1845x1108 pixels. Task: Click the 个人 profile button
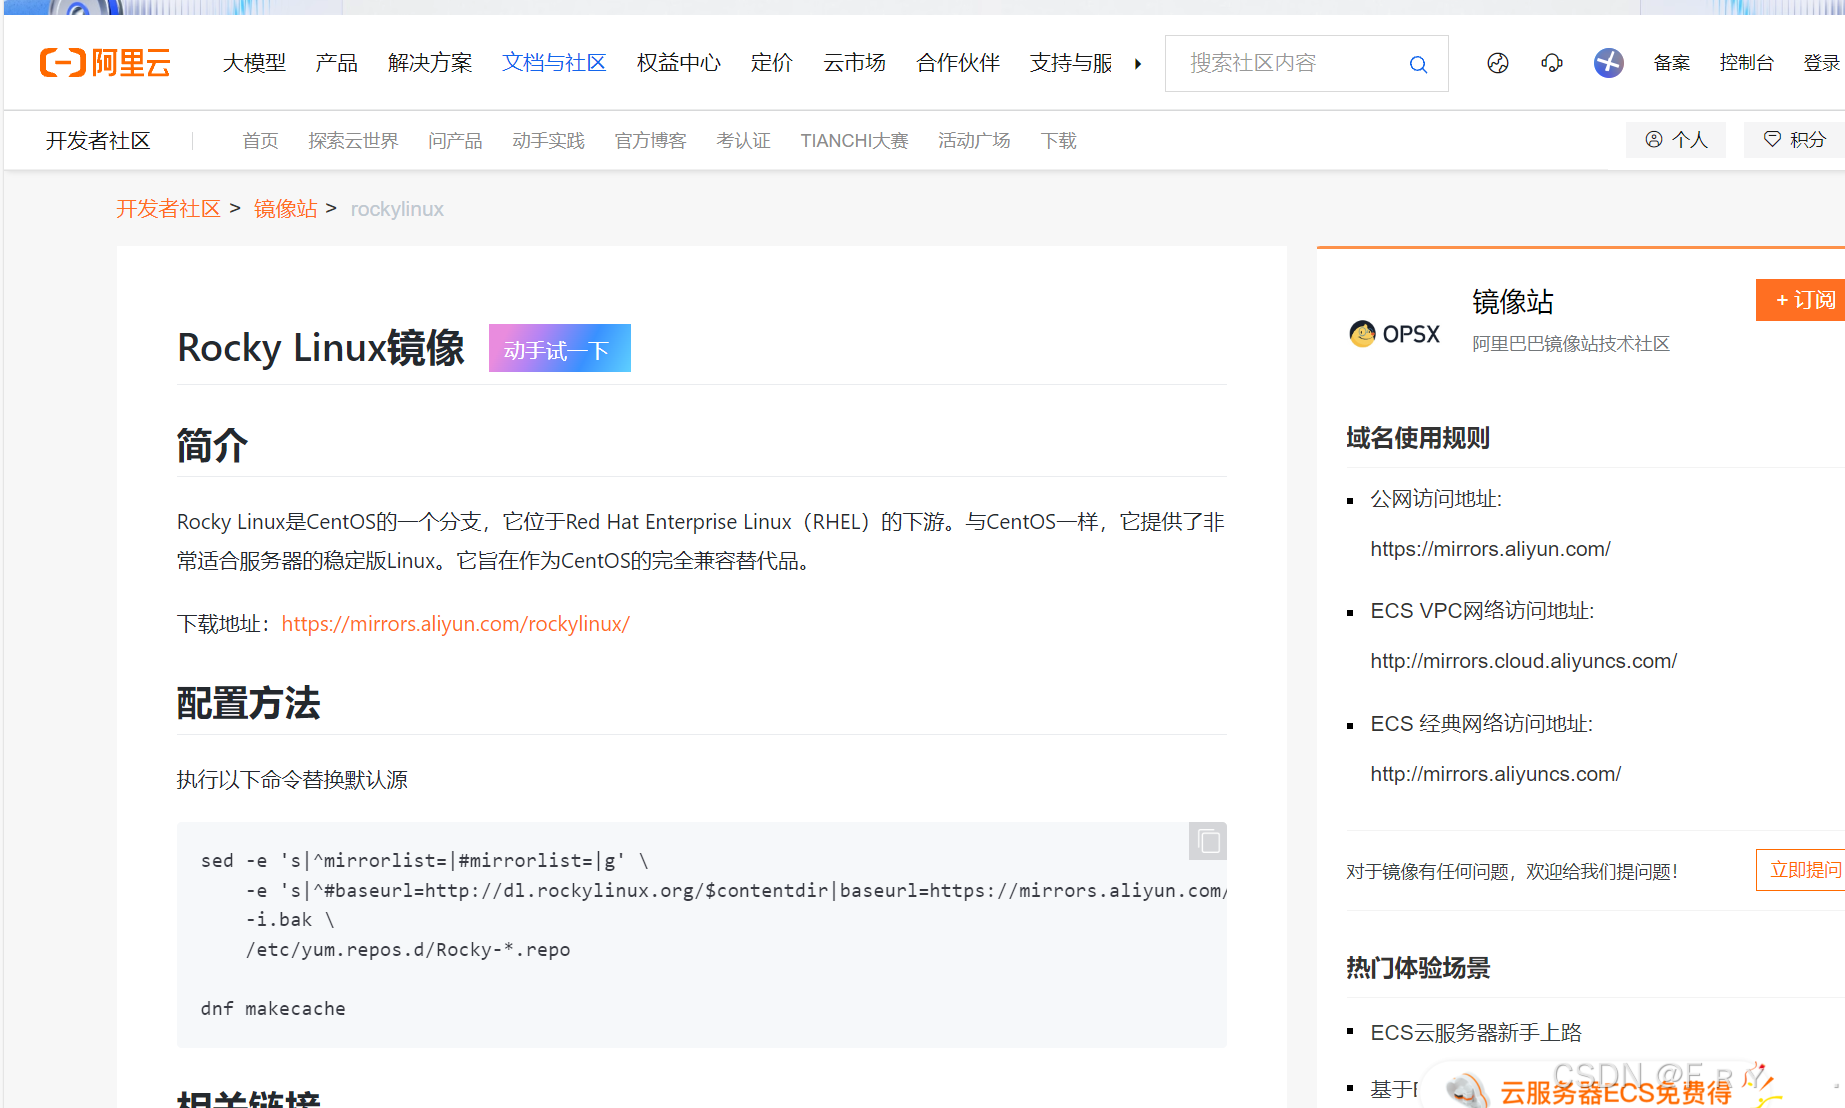point(1676,140)
